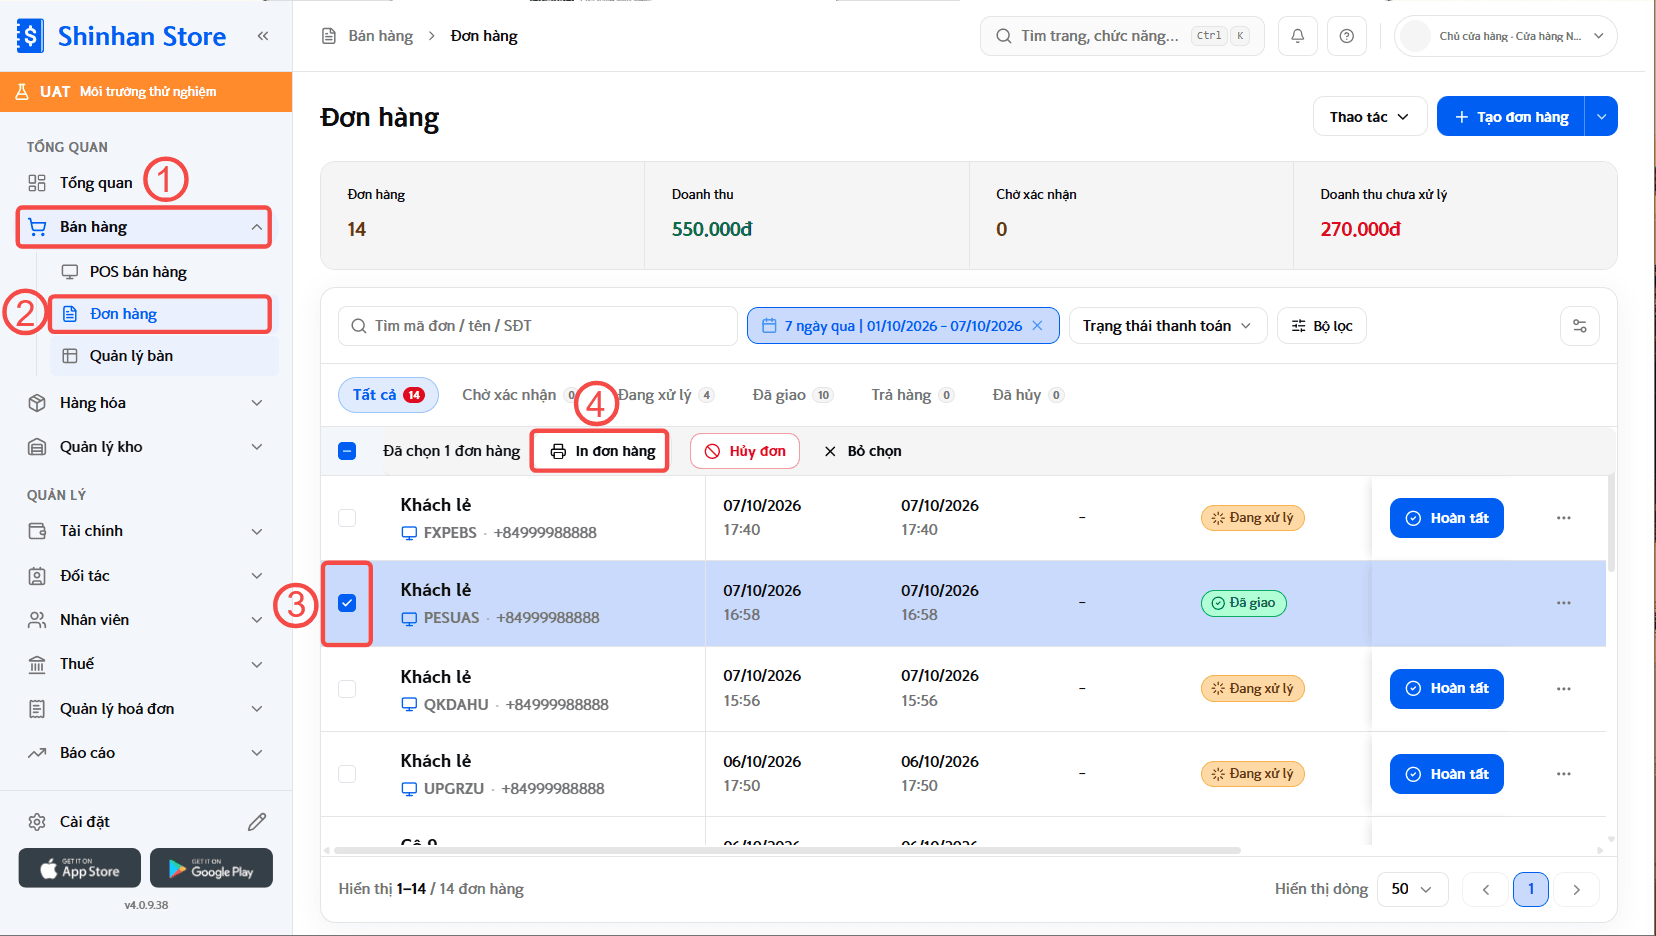Open the notifications bell
The height and width of the screenshot is (936, 1656).
pos(1297,36)
